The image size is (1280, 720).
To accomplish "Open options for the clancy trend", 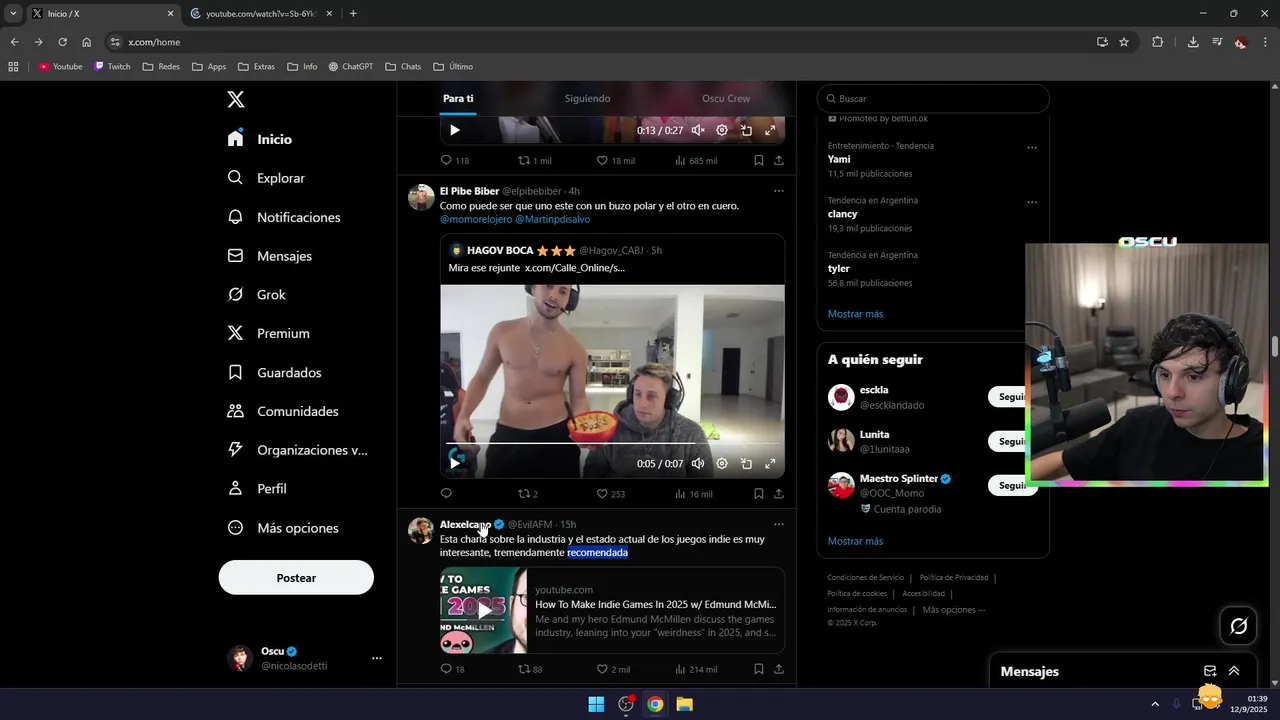I will coord(1032,202).
